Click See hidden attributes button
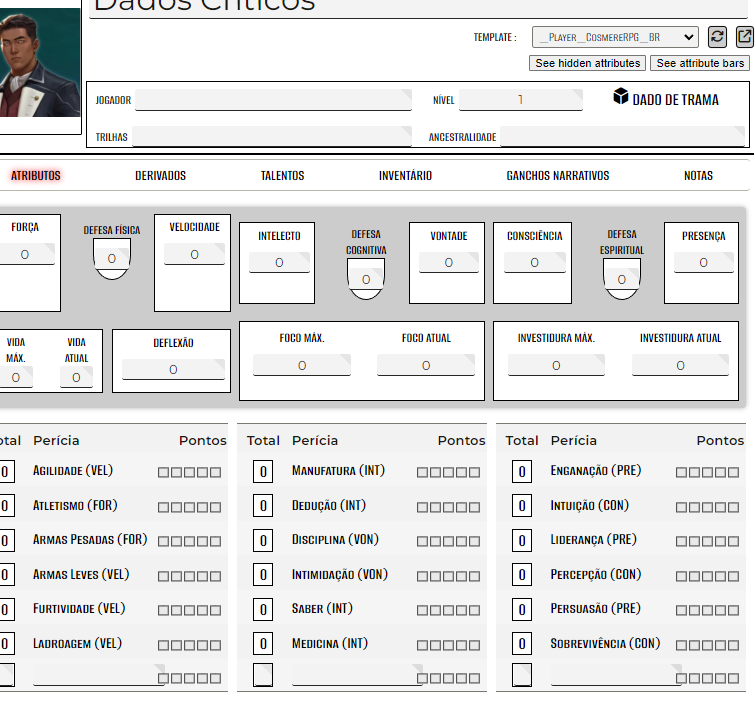The width and height of the screenshot is (756, 728). 587,63
